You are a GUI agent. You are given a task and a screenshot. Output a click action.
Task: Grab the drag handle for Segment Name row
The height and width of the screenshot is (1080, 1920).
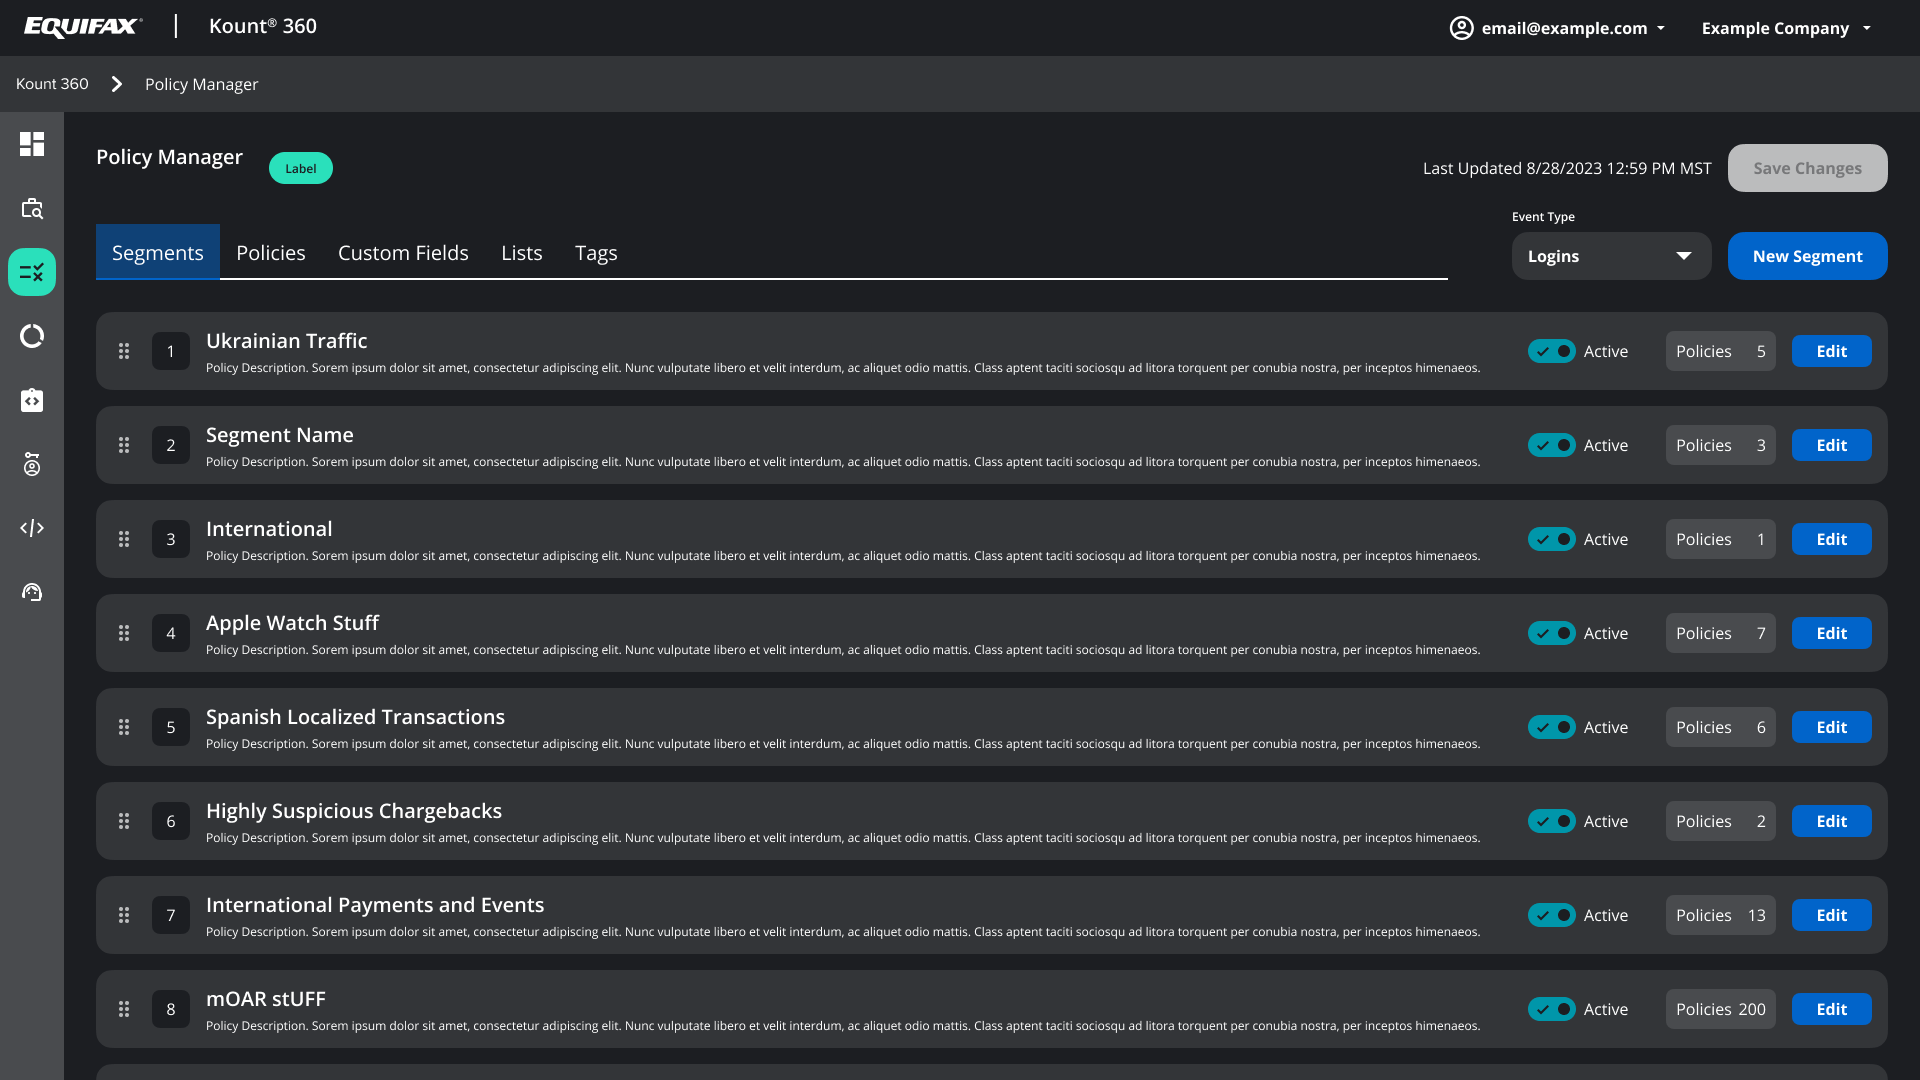[x=124, y=445]
